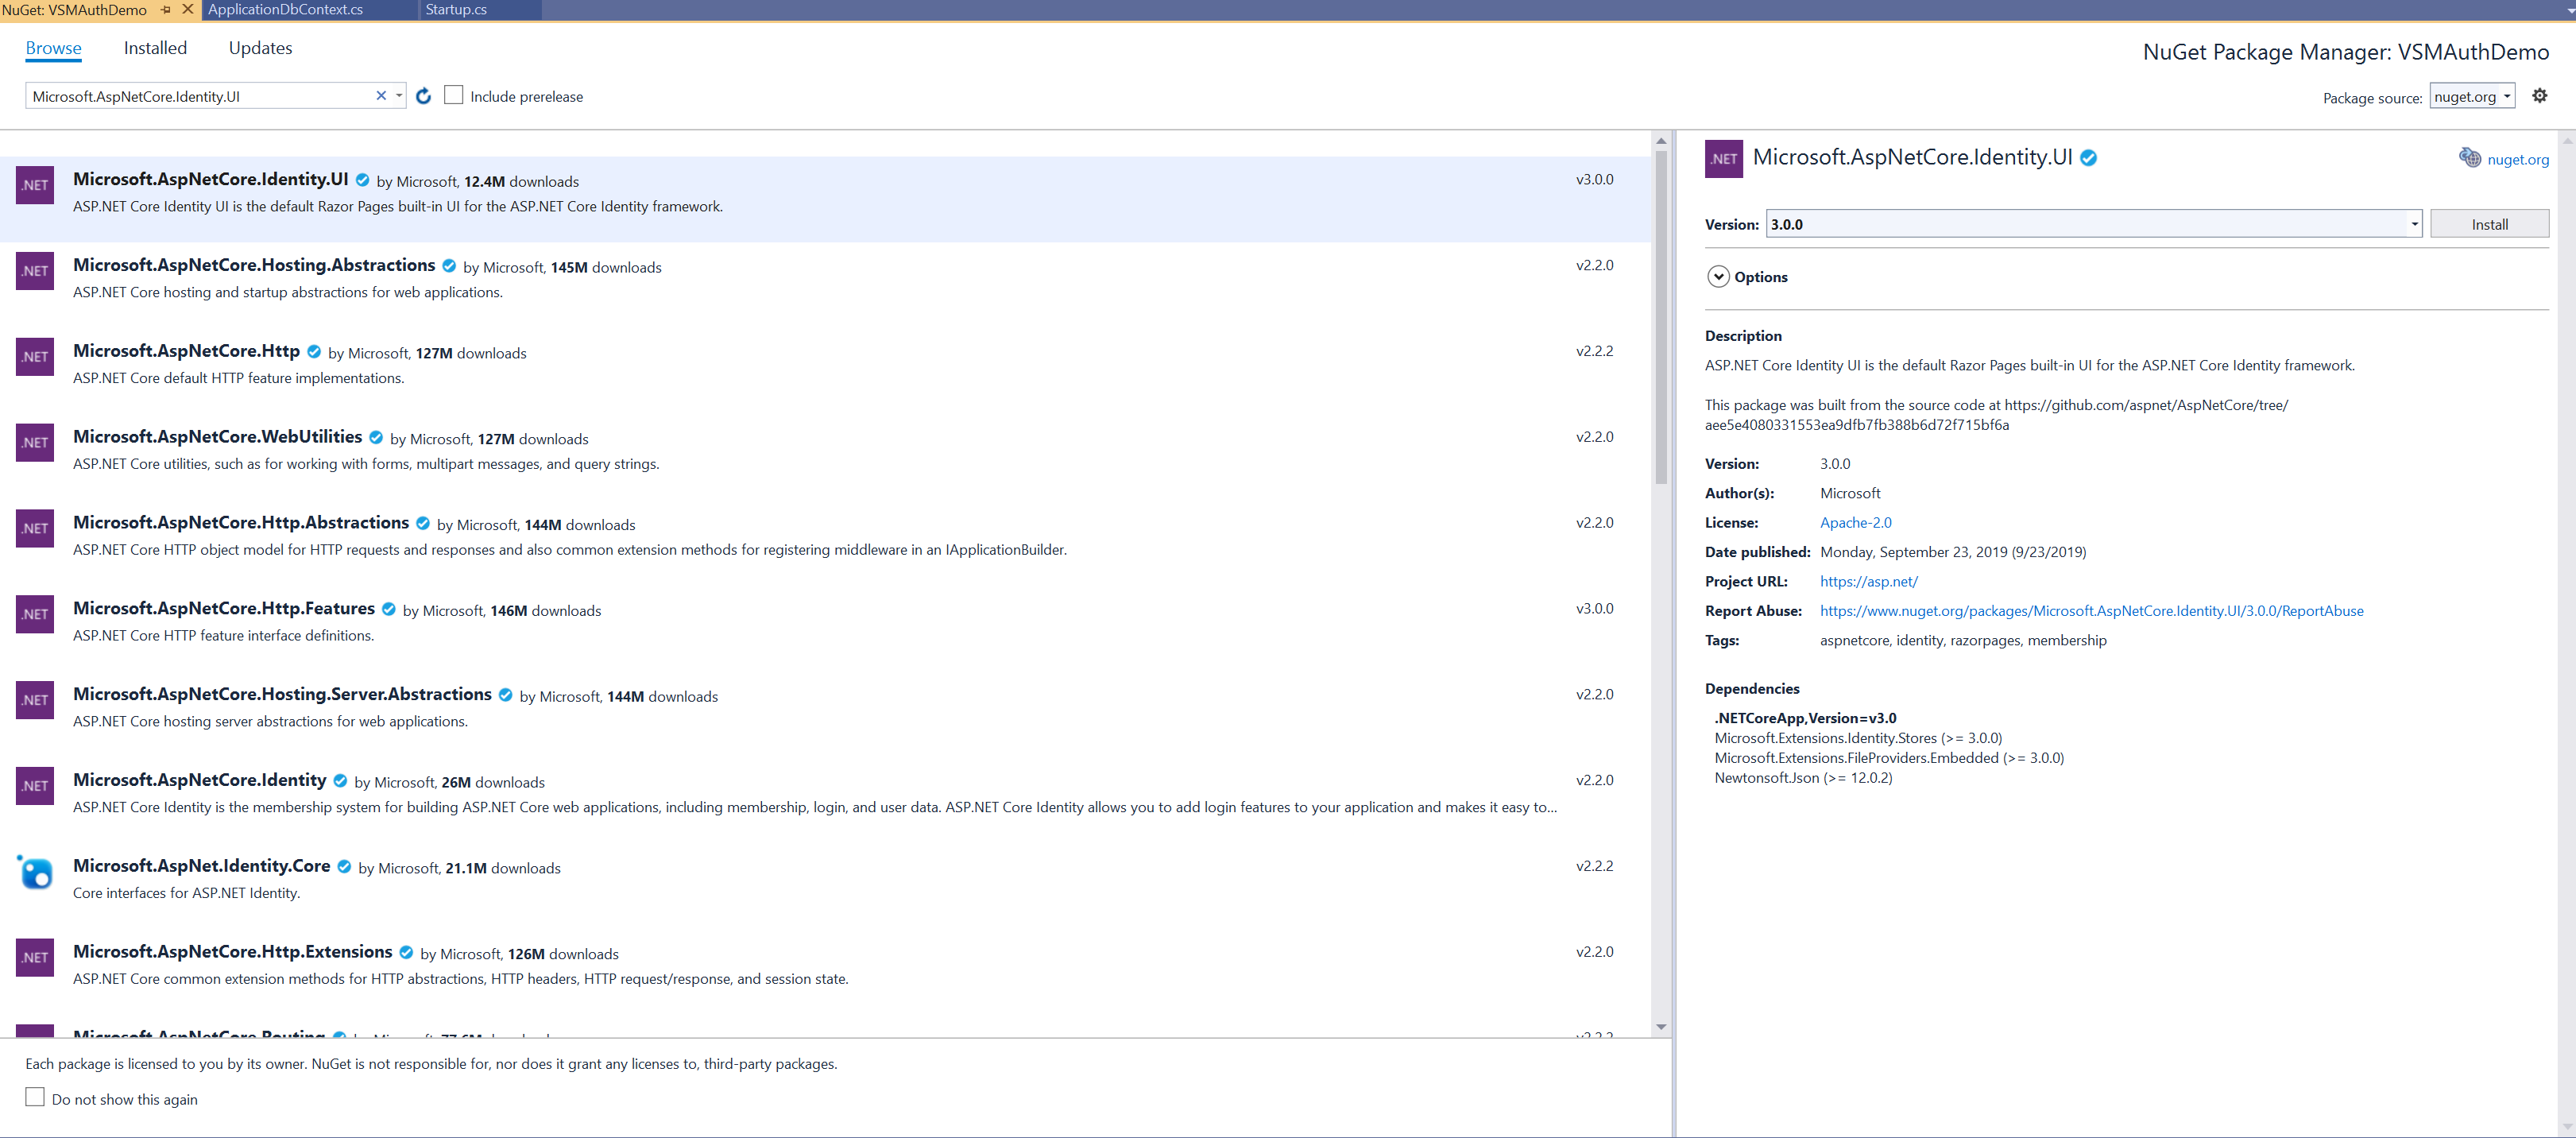
Task: Open the Version dropdown list
Action: (x=2414, y=224)
